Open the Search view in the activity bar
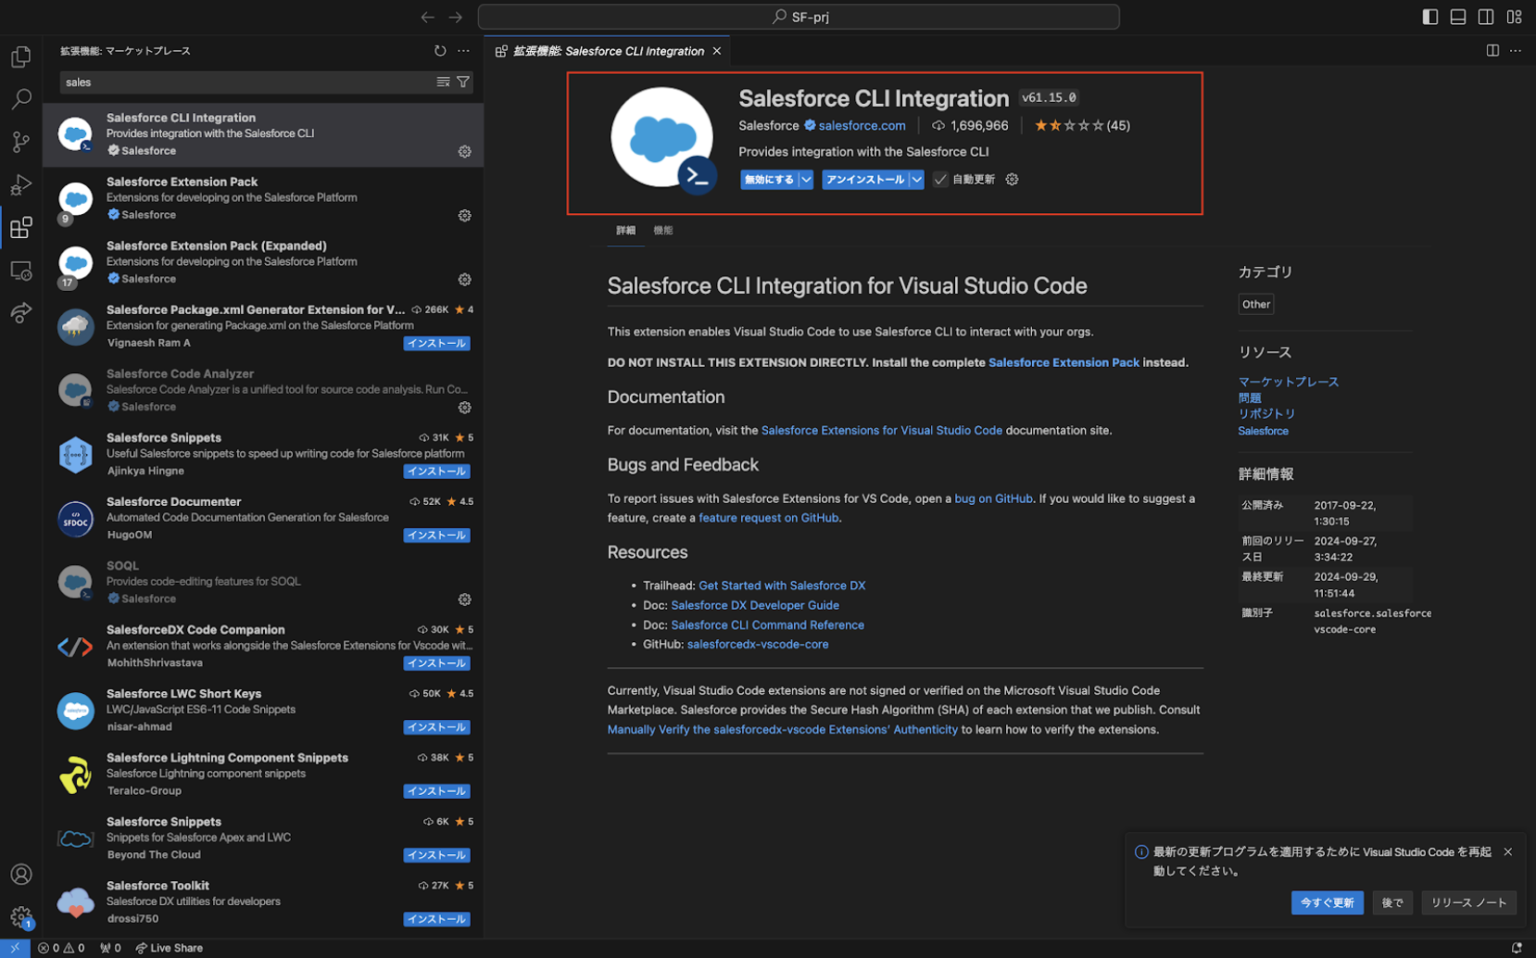1536x958 pixels. (20, 99)
